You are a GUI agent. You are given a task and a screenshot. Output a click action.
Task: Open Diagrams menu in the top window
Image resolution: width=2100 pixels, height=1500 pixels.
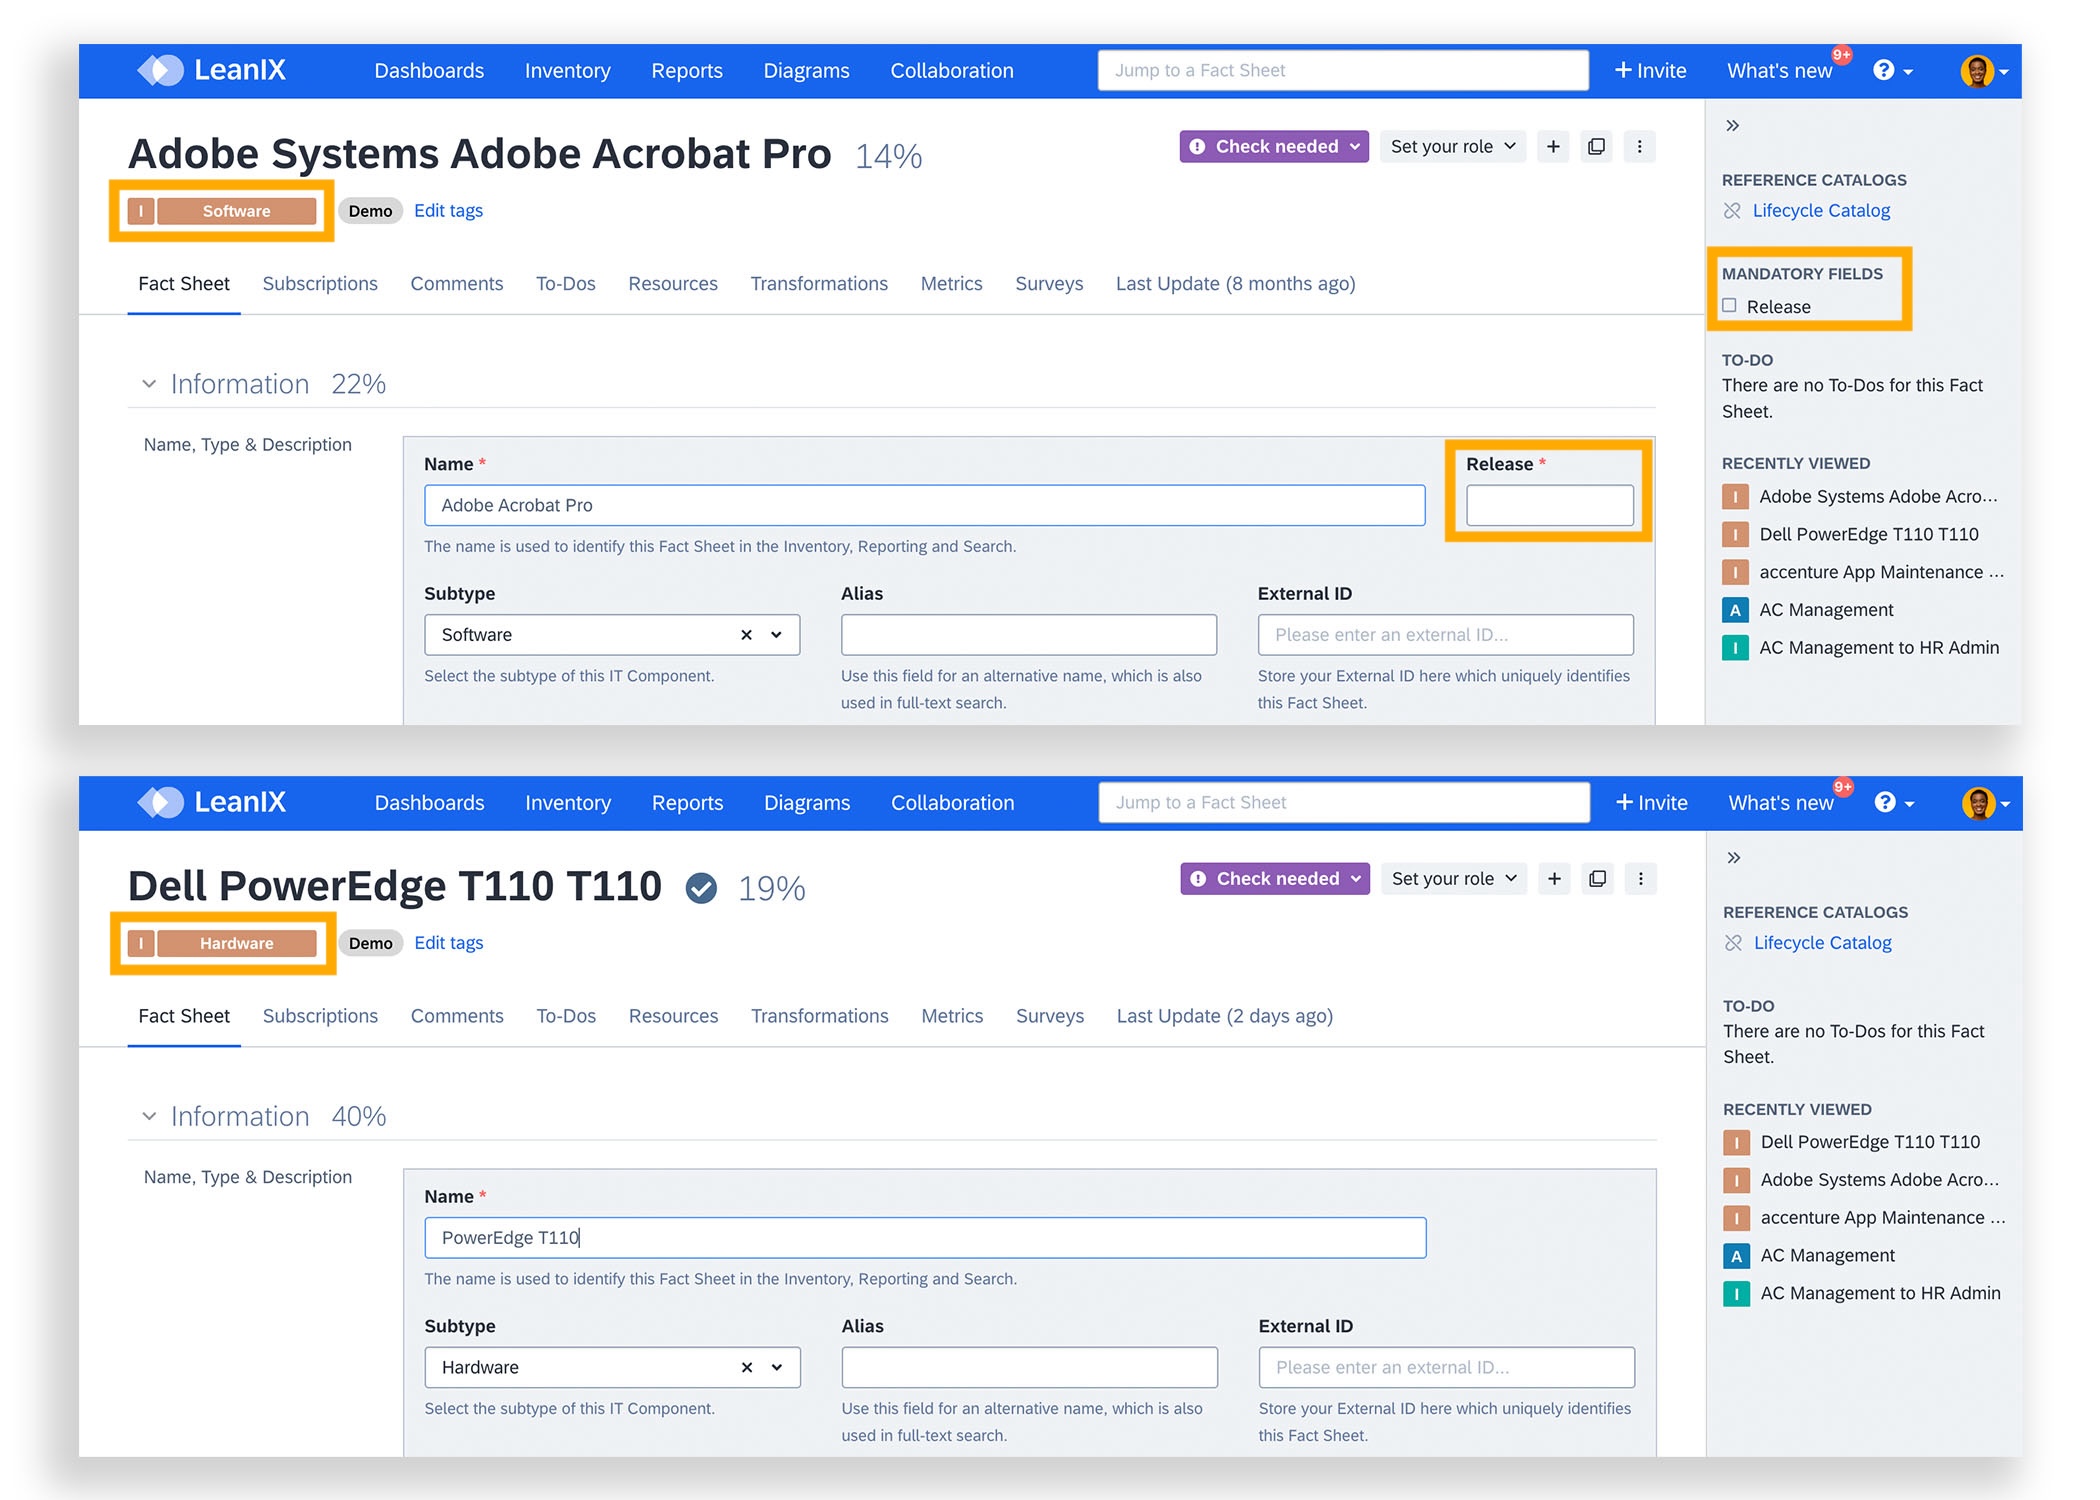pos(806,71)
